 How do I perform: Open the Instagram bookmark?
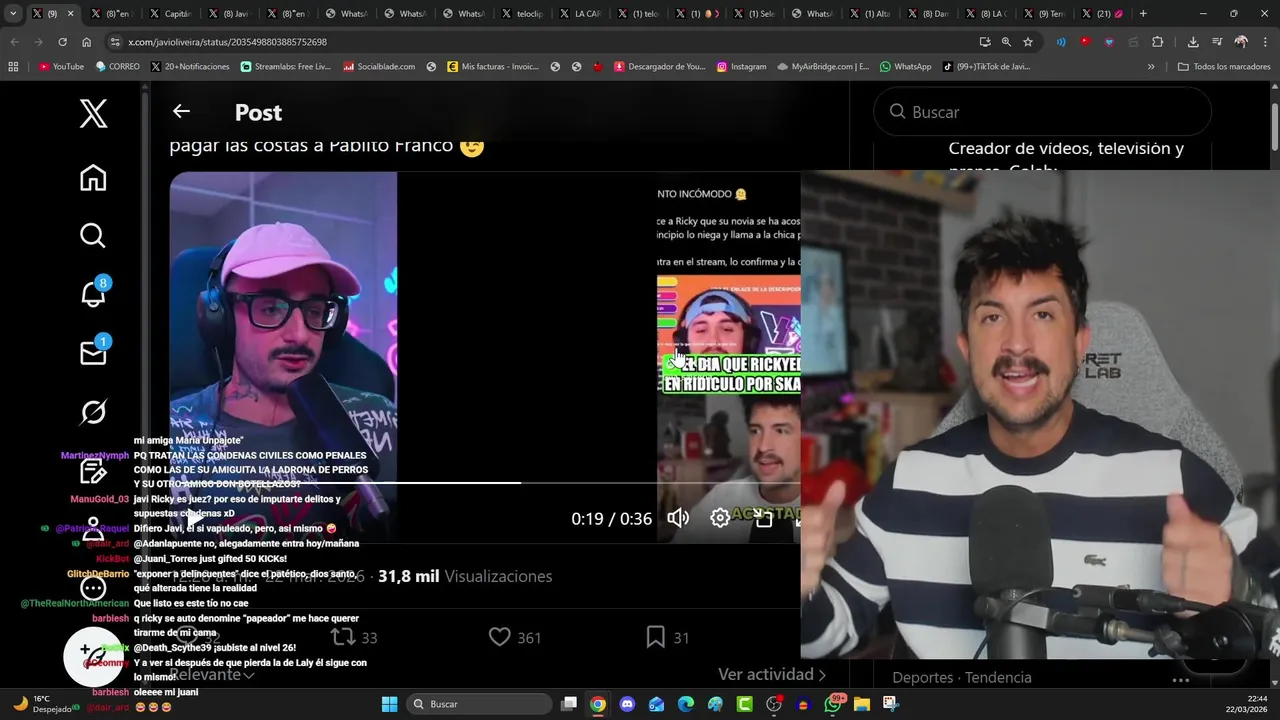pos(741,66)
